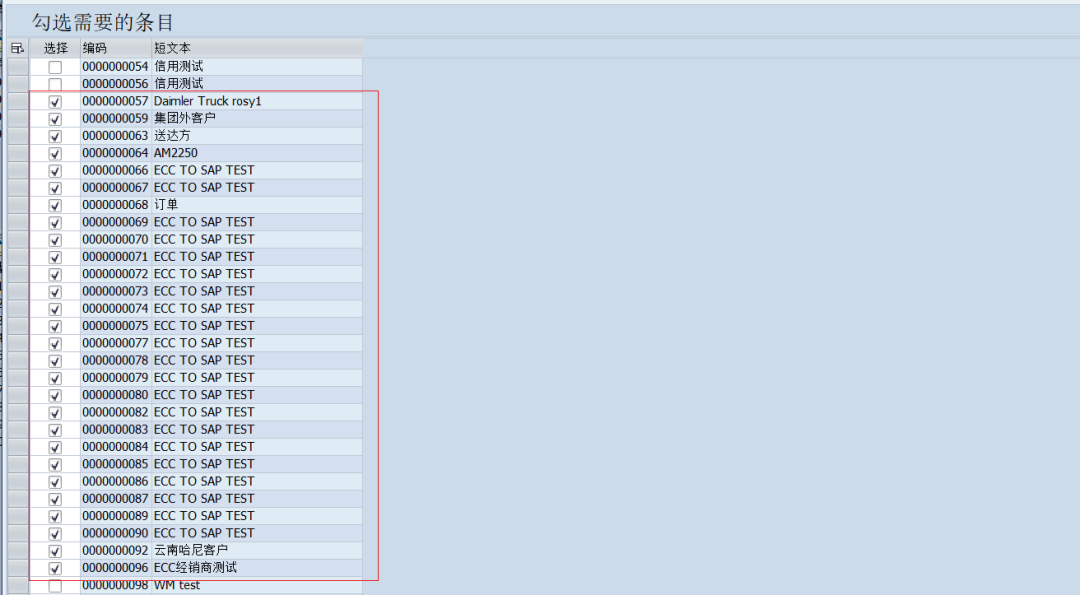The image size is (1080, 595).
Task: Click code cell 0000000078
Action: click(x=115, y=360)
